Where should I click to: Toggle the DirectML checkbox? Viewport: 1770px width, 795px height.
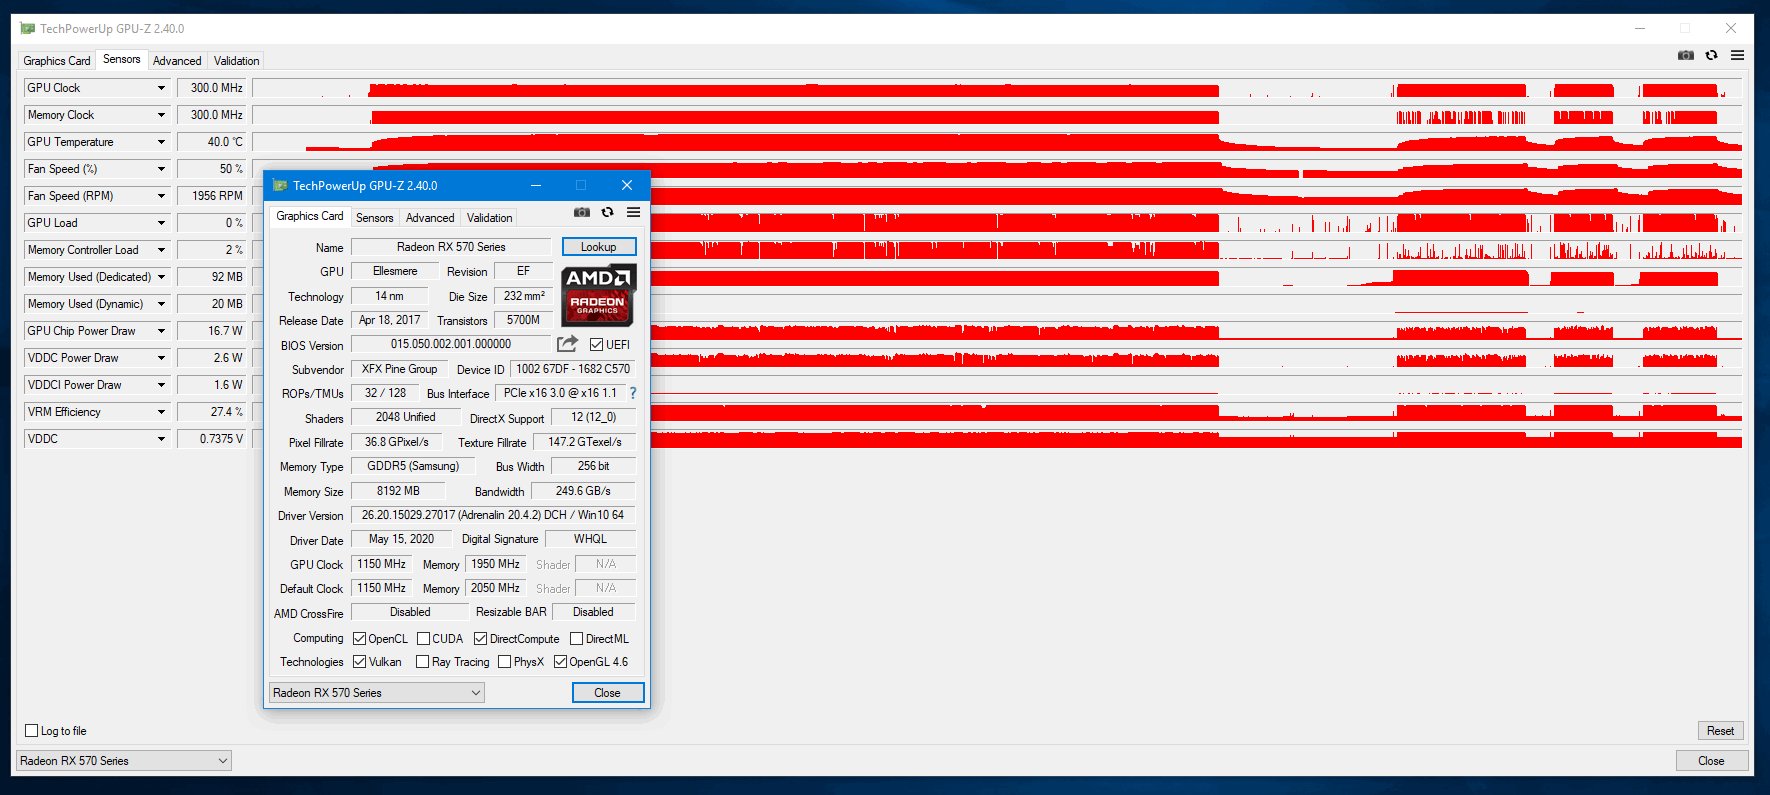coord(576,638)
